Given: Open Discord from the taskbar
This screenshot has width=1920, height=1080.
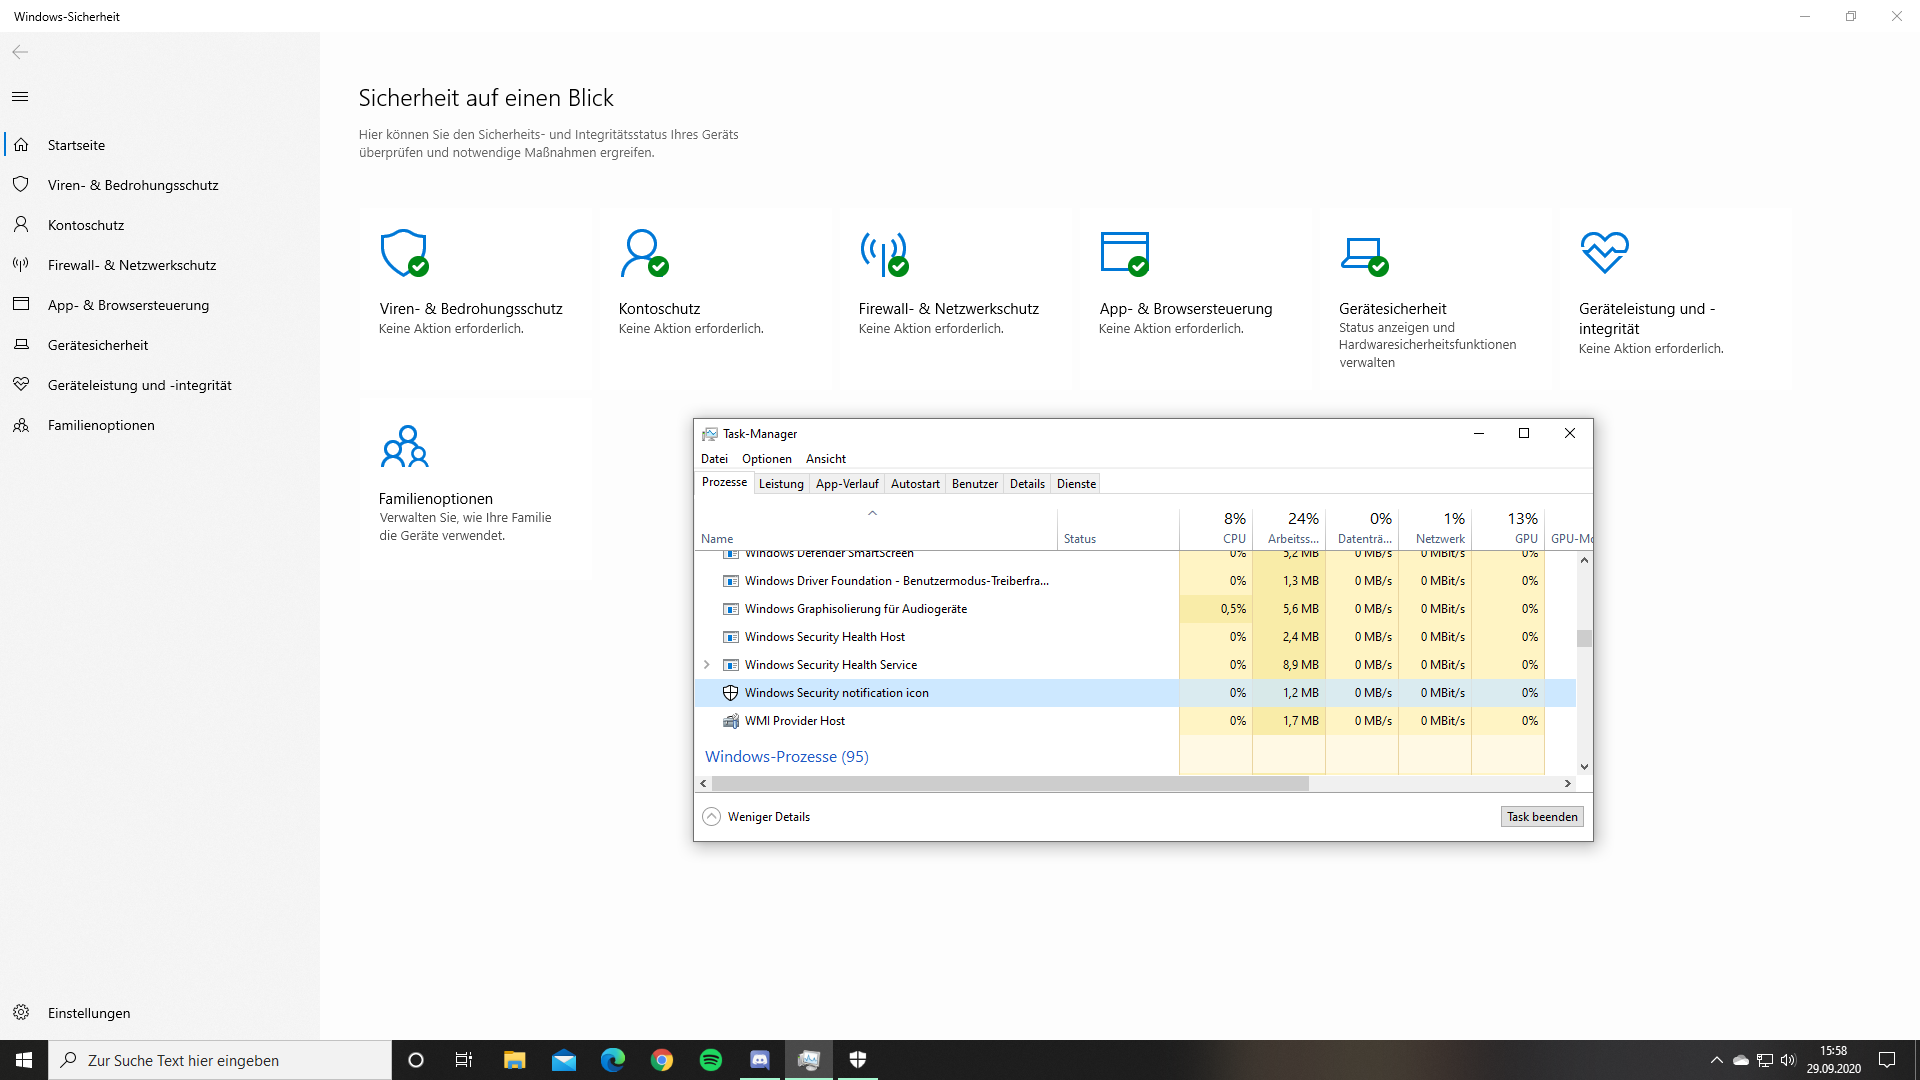Looking at the screenshot, I should click(x=760, y=1060).
